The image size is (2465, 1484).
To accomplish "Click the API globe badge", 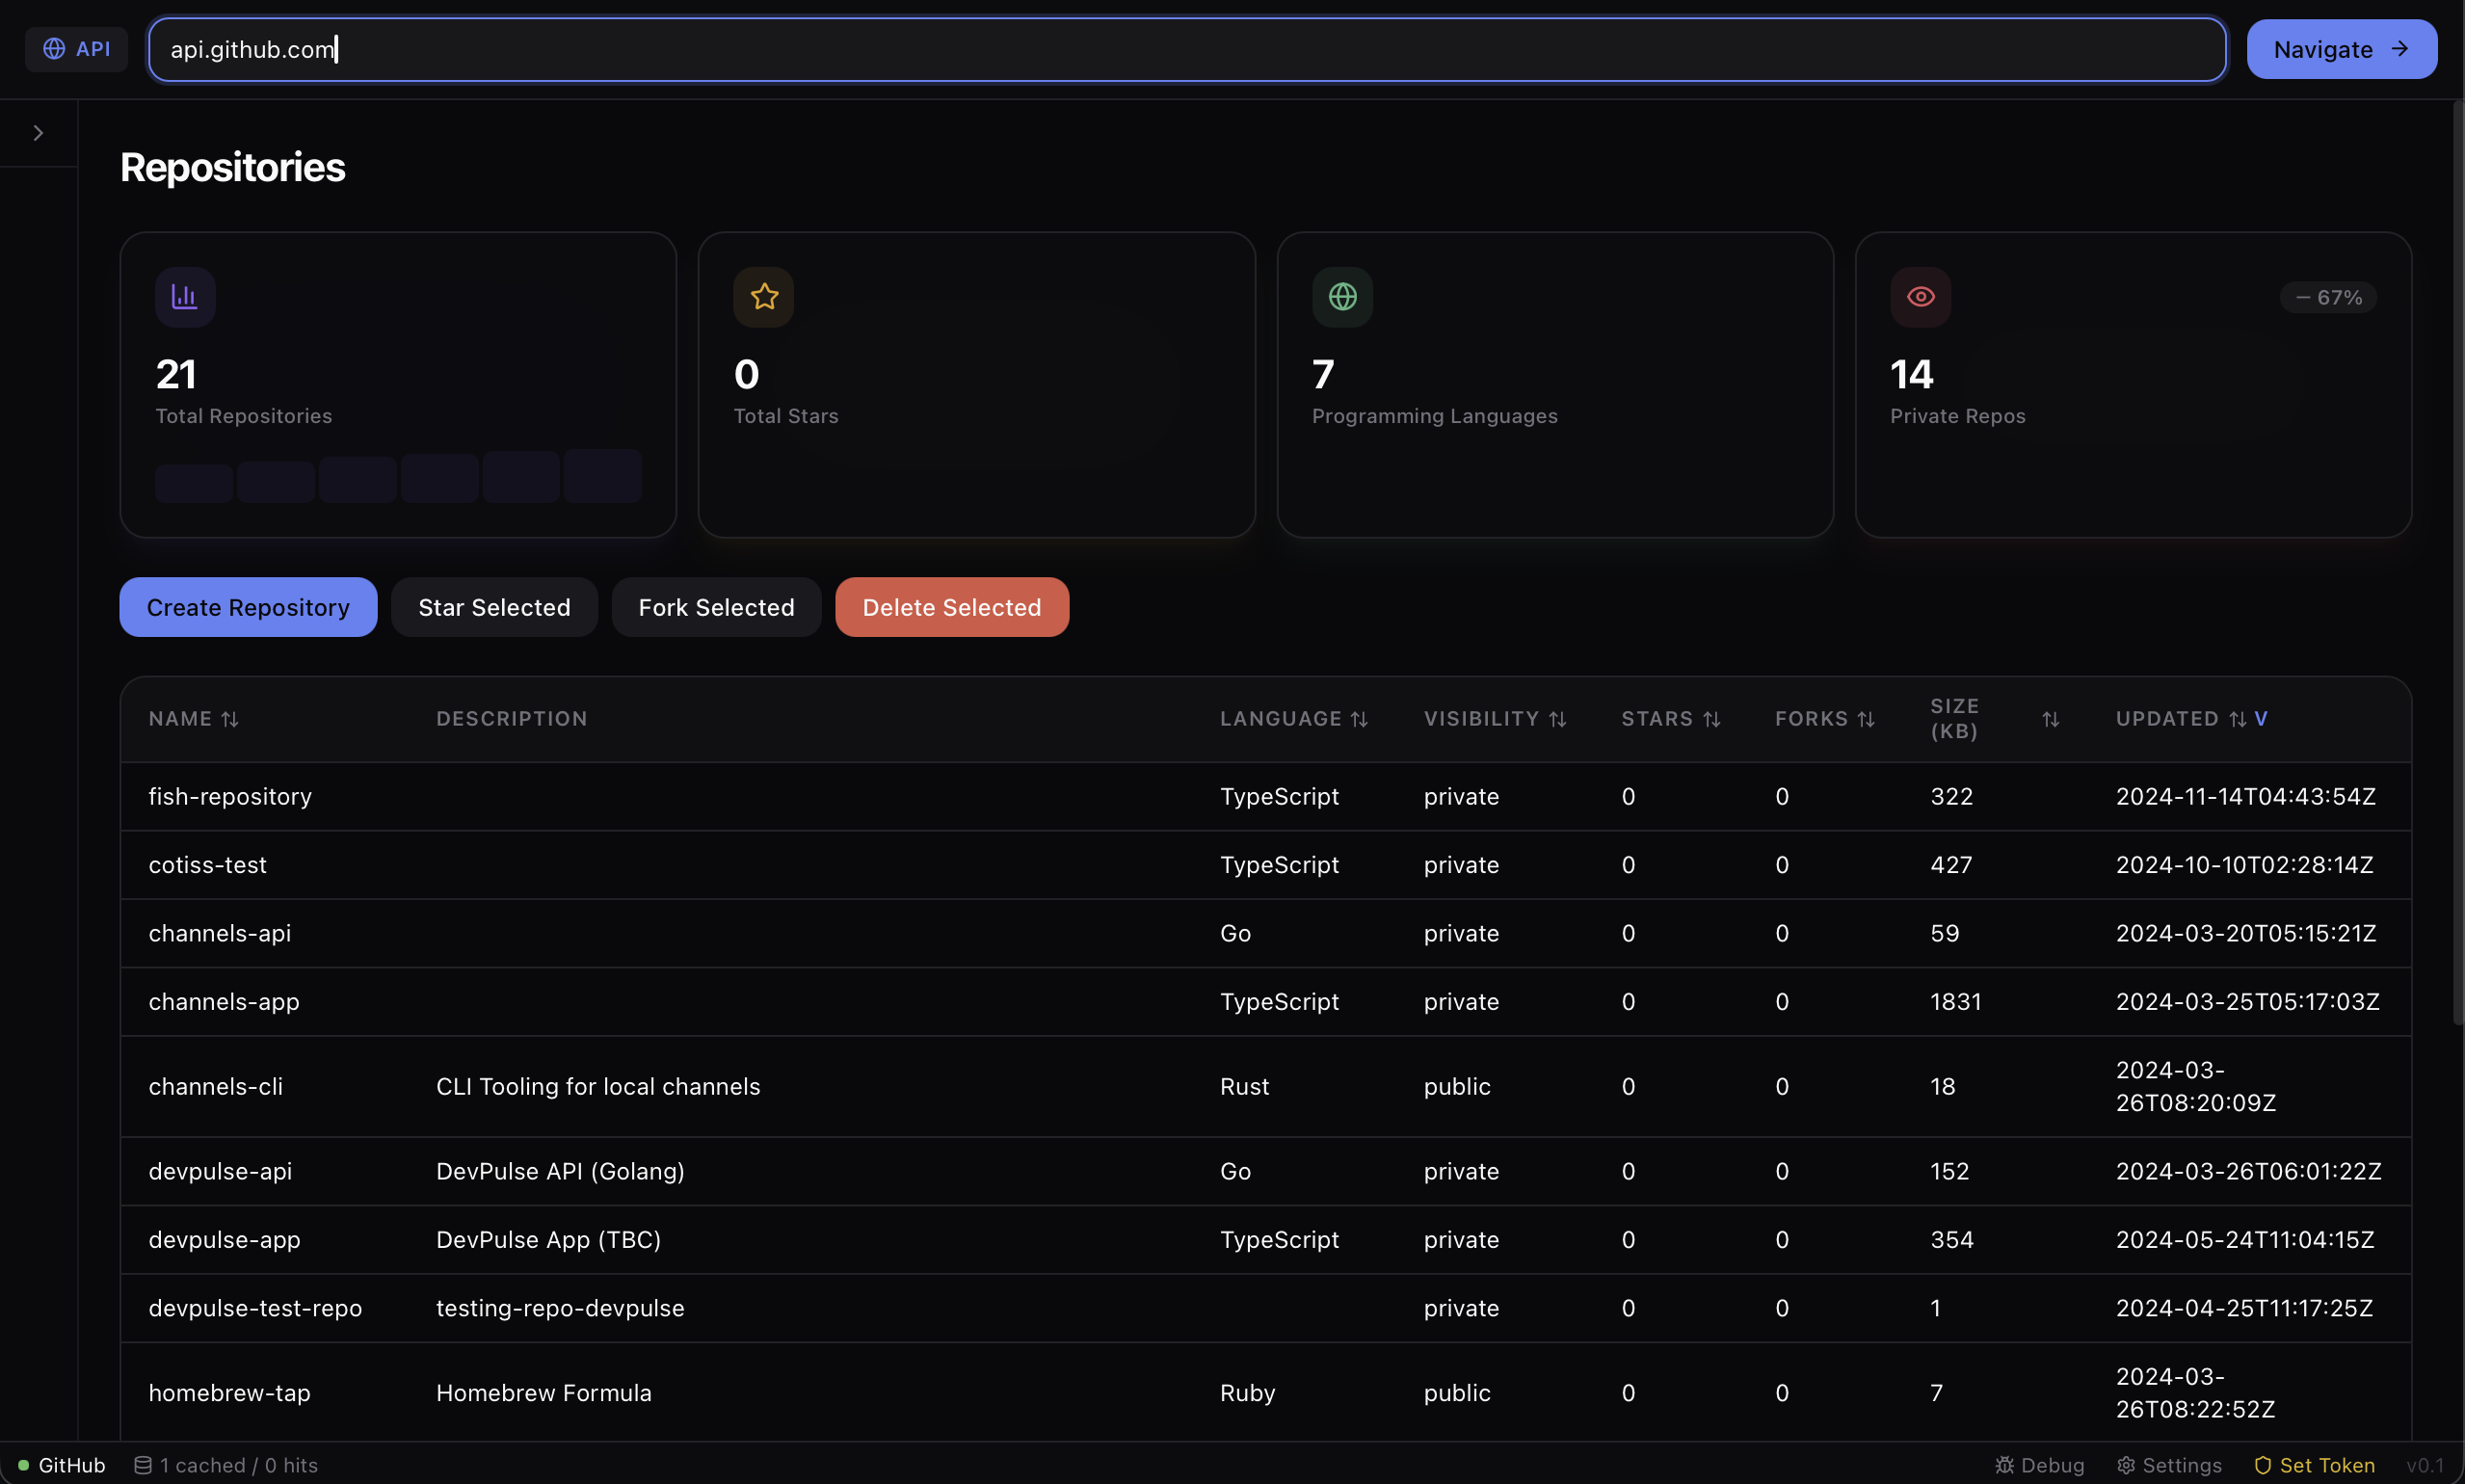I will pyautogui.click(x=76, y=49).
